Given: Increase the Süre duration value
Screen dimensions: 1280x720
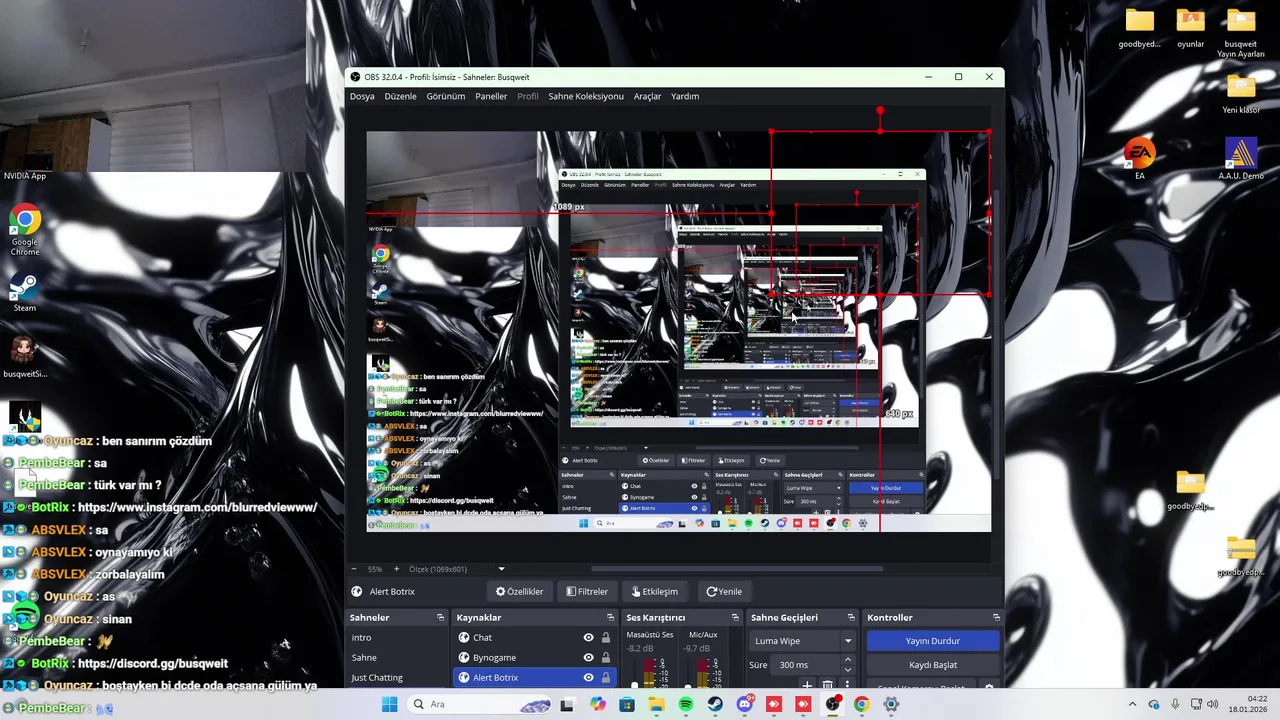Looking at the screenshot, I should [848, 660].
